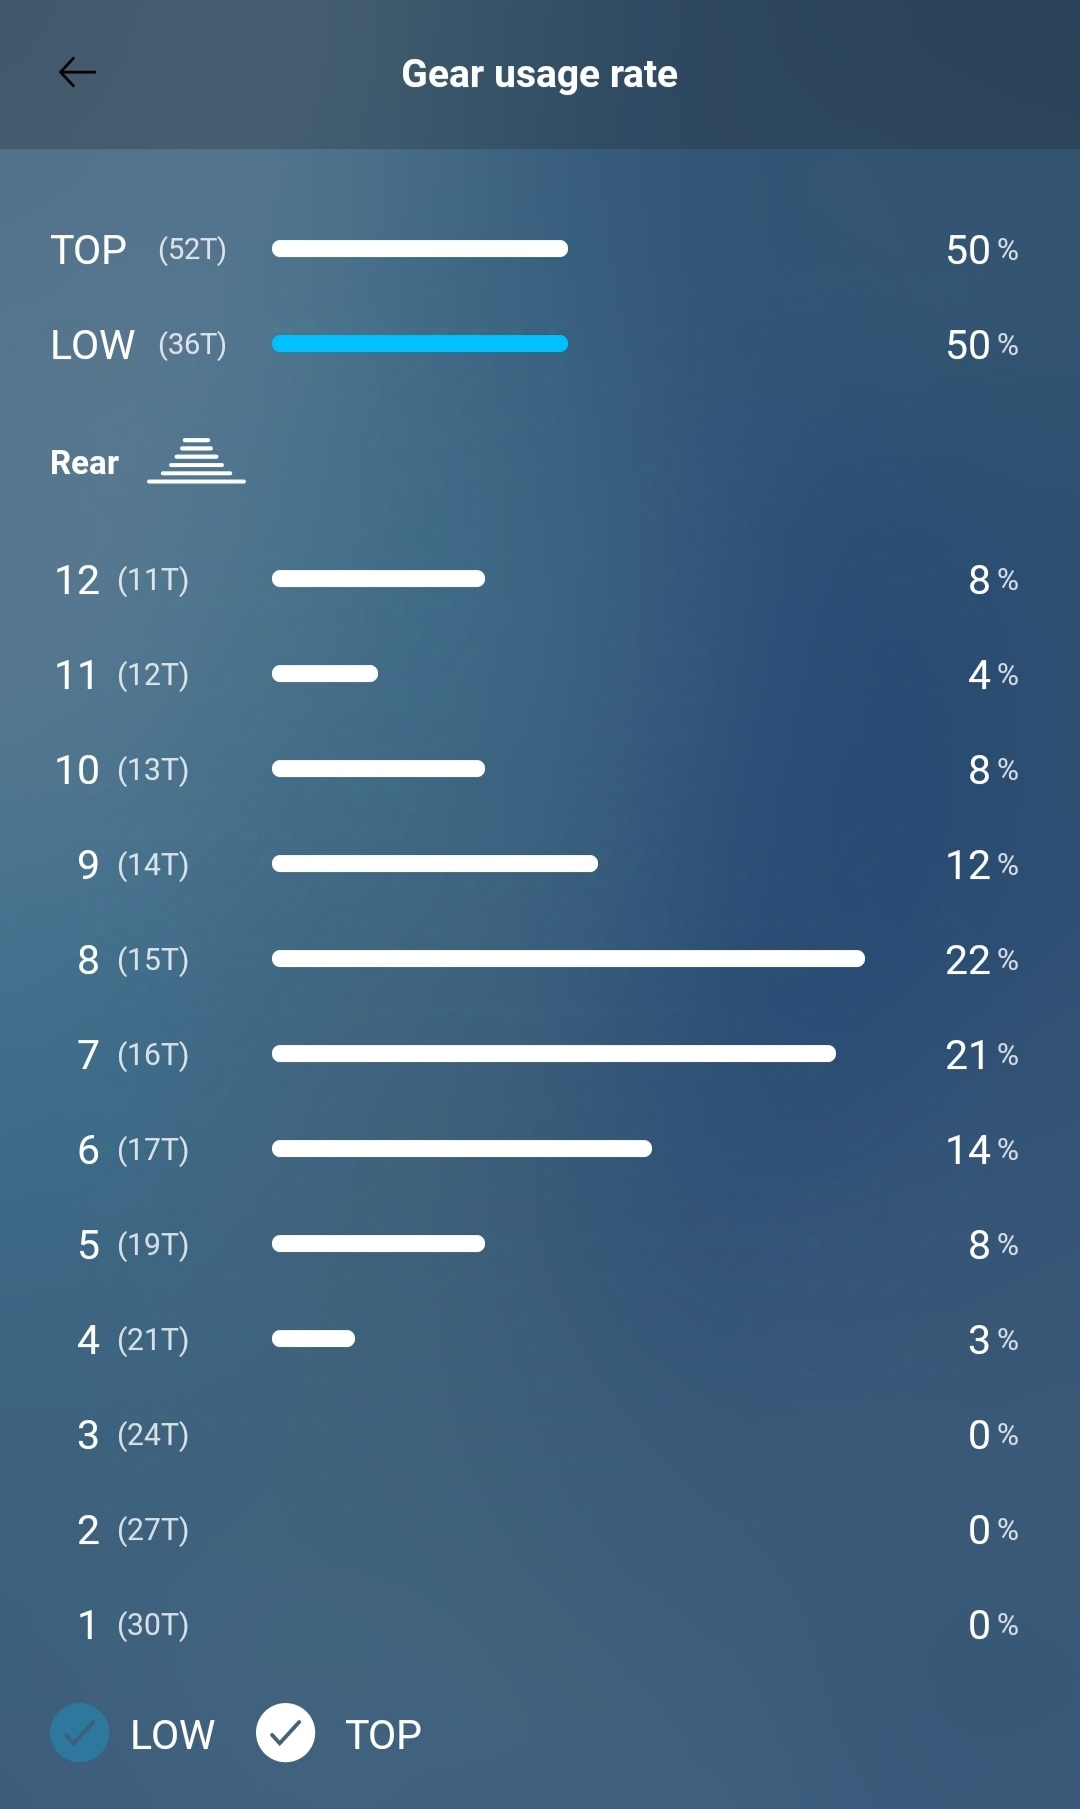
Task: Click the gear 6 (17T) usage bar
Action: [461, 1149]
